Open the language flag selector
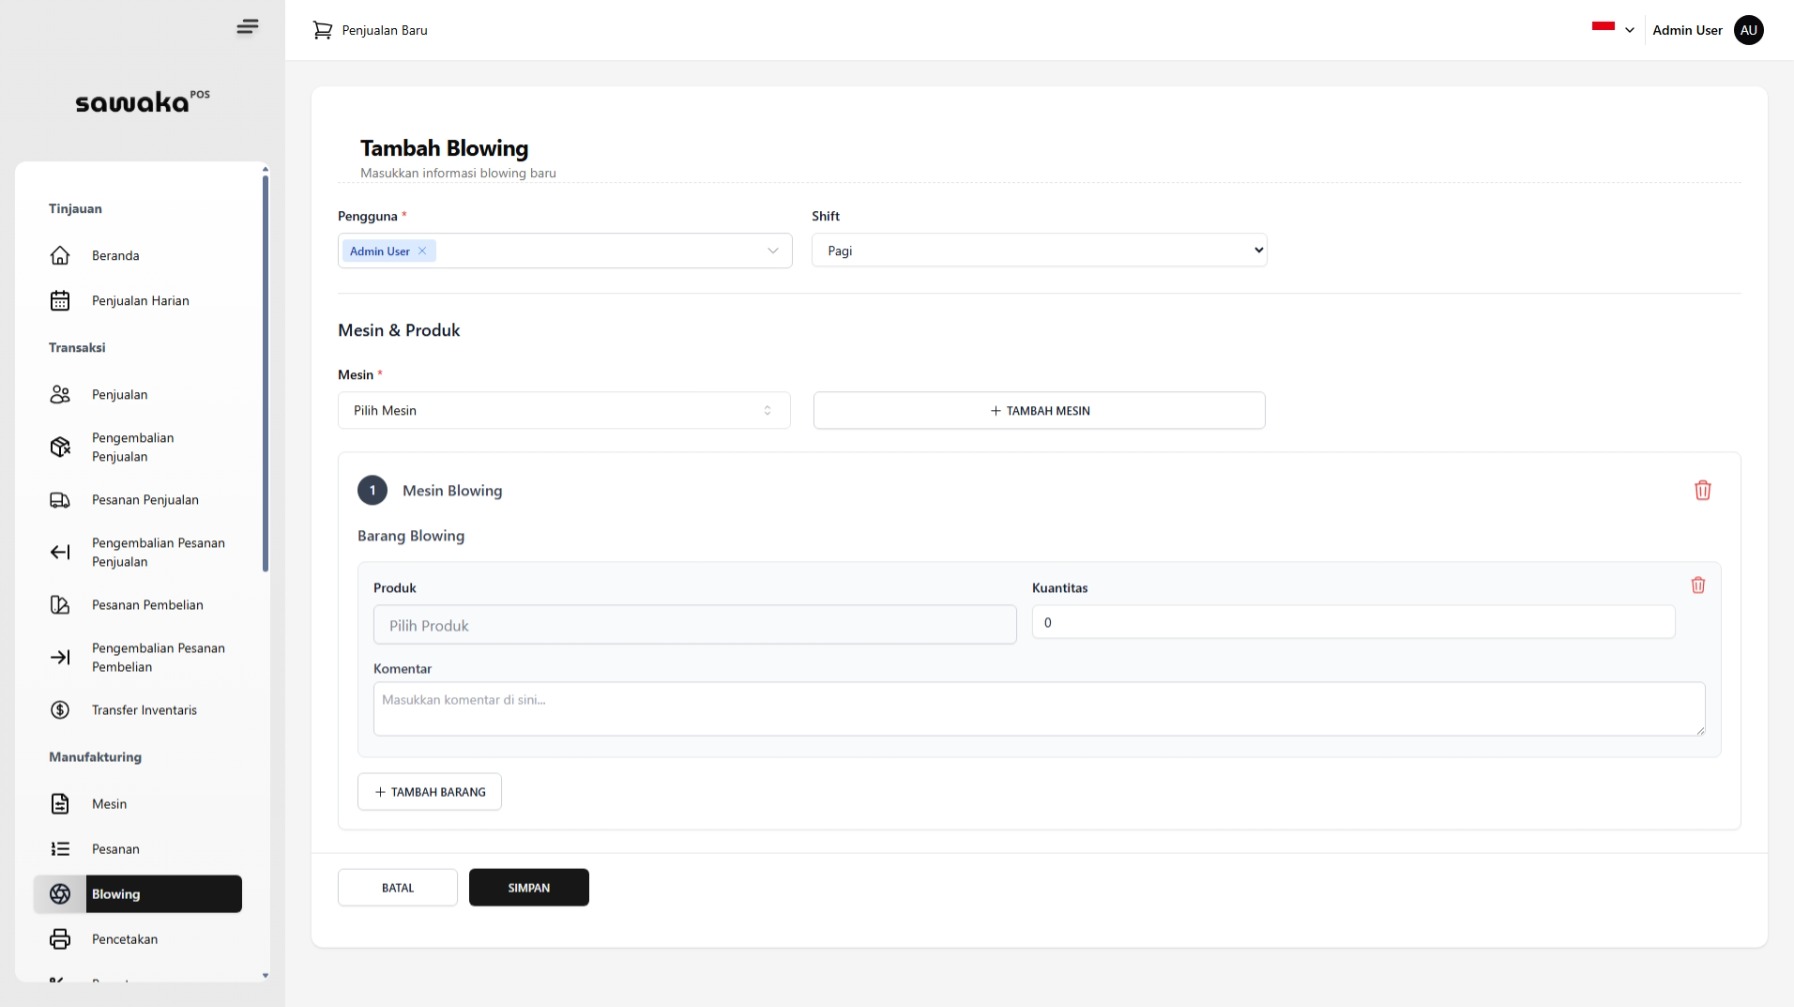 click(1612, 29)
